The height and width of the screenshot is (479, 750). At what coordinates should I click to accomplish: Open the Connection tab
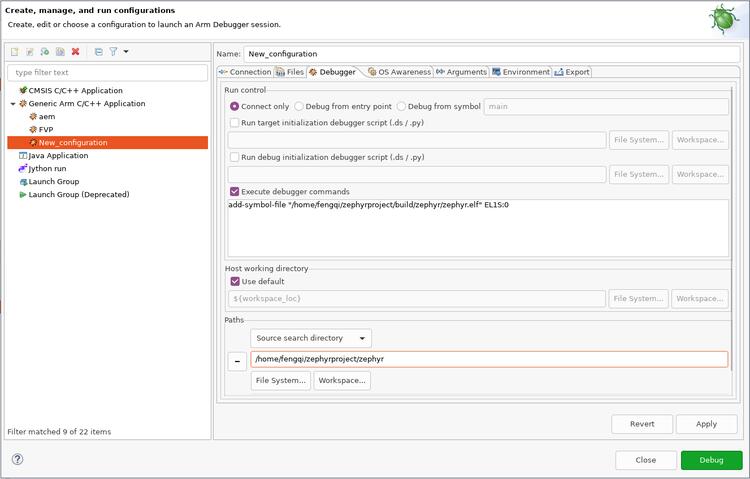pyautogui.click(x=245, y=72)
